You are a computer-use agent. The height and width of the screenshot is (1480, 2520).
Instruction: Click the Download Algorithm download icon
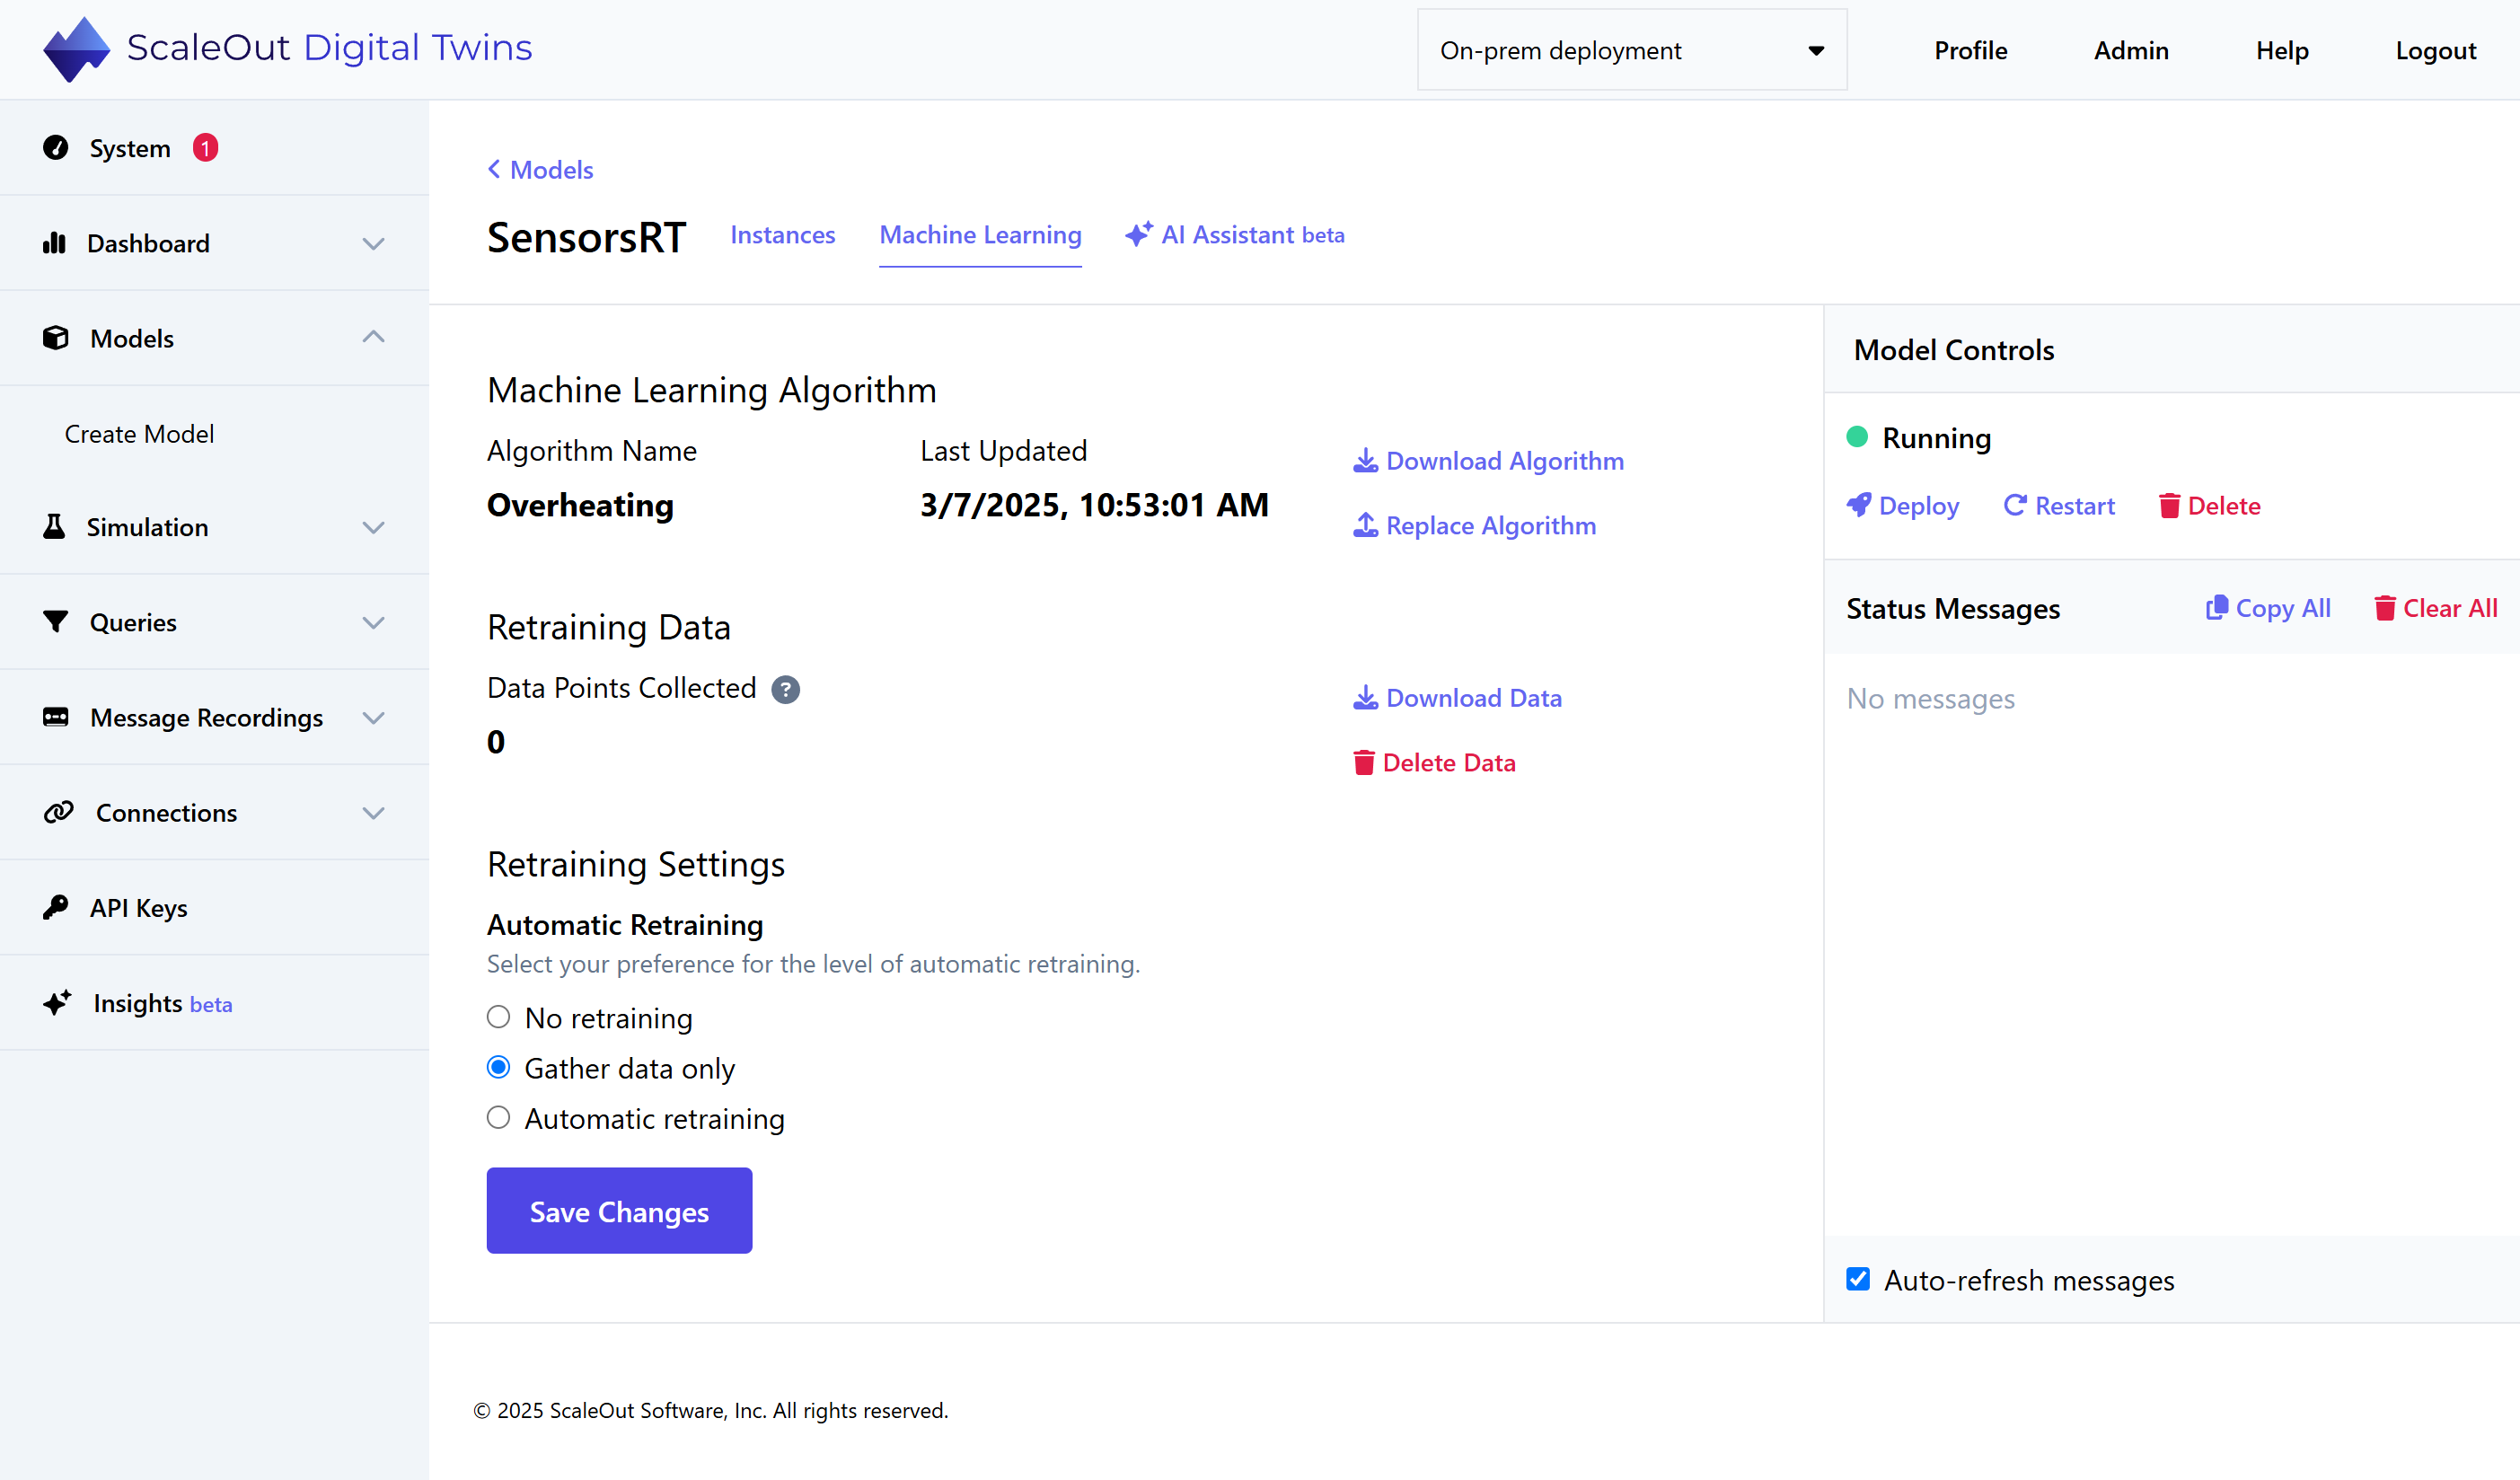tap(1365, 461)
